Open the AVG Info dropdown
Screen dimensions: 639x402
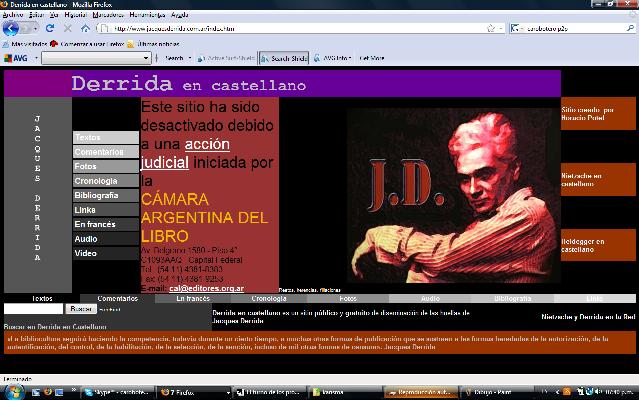tap(333, 58)
